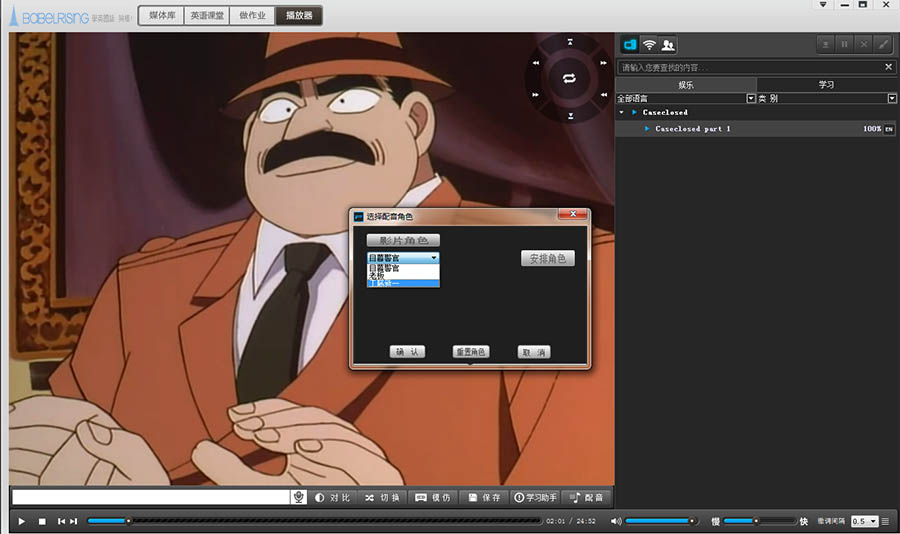The image size is (900, 534).
Task: Open the 0.5 interval dropdown
Action: coord(864,521)
